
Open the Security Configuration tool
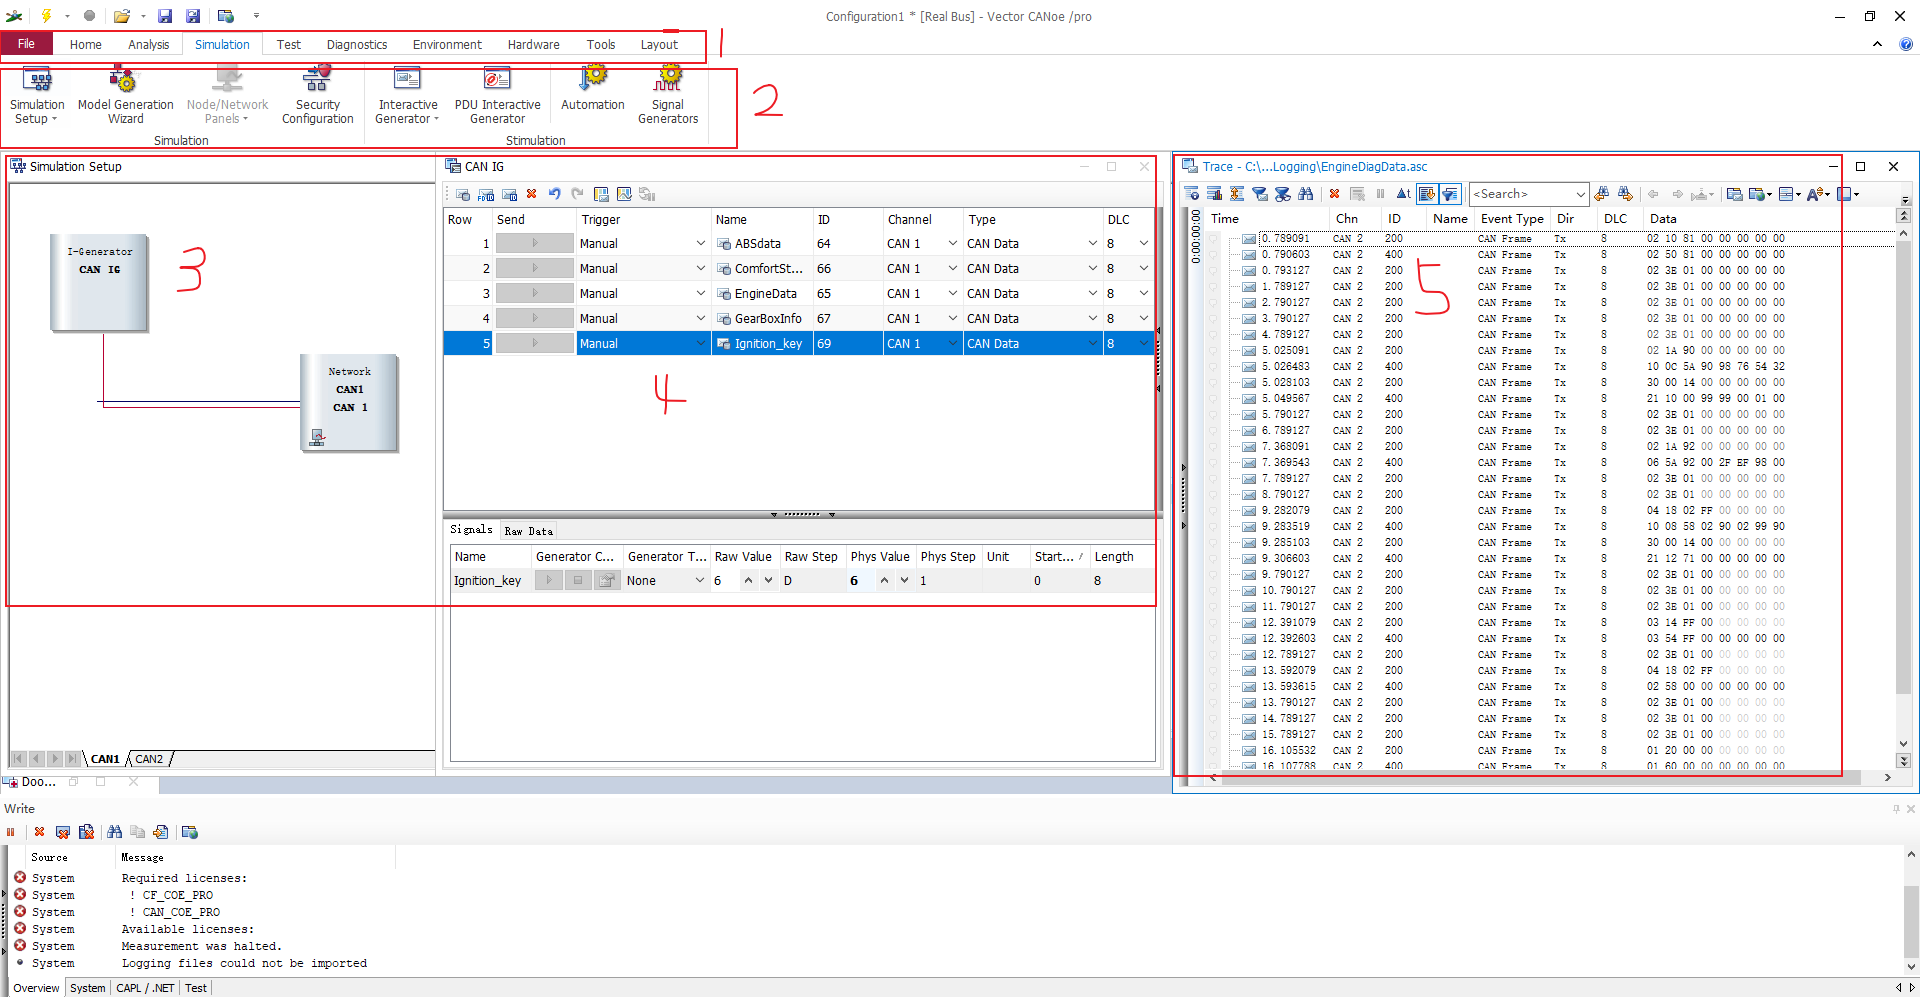317,95
